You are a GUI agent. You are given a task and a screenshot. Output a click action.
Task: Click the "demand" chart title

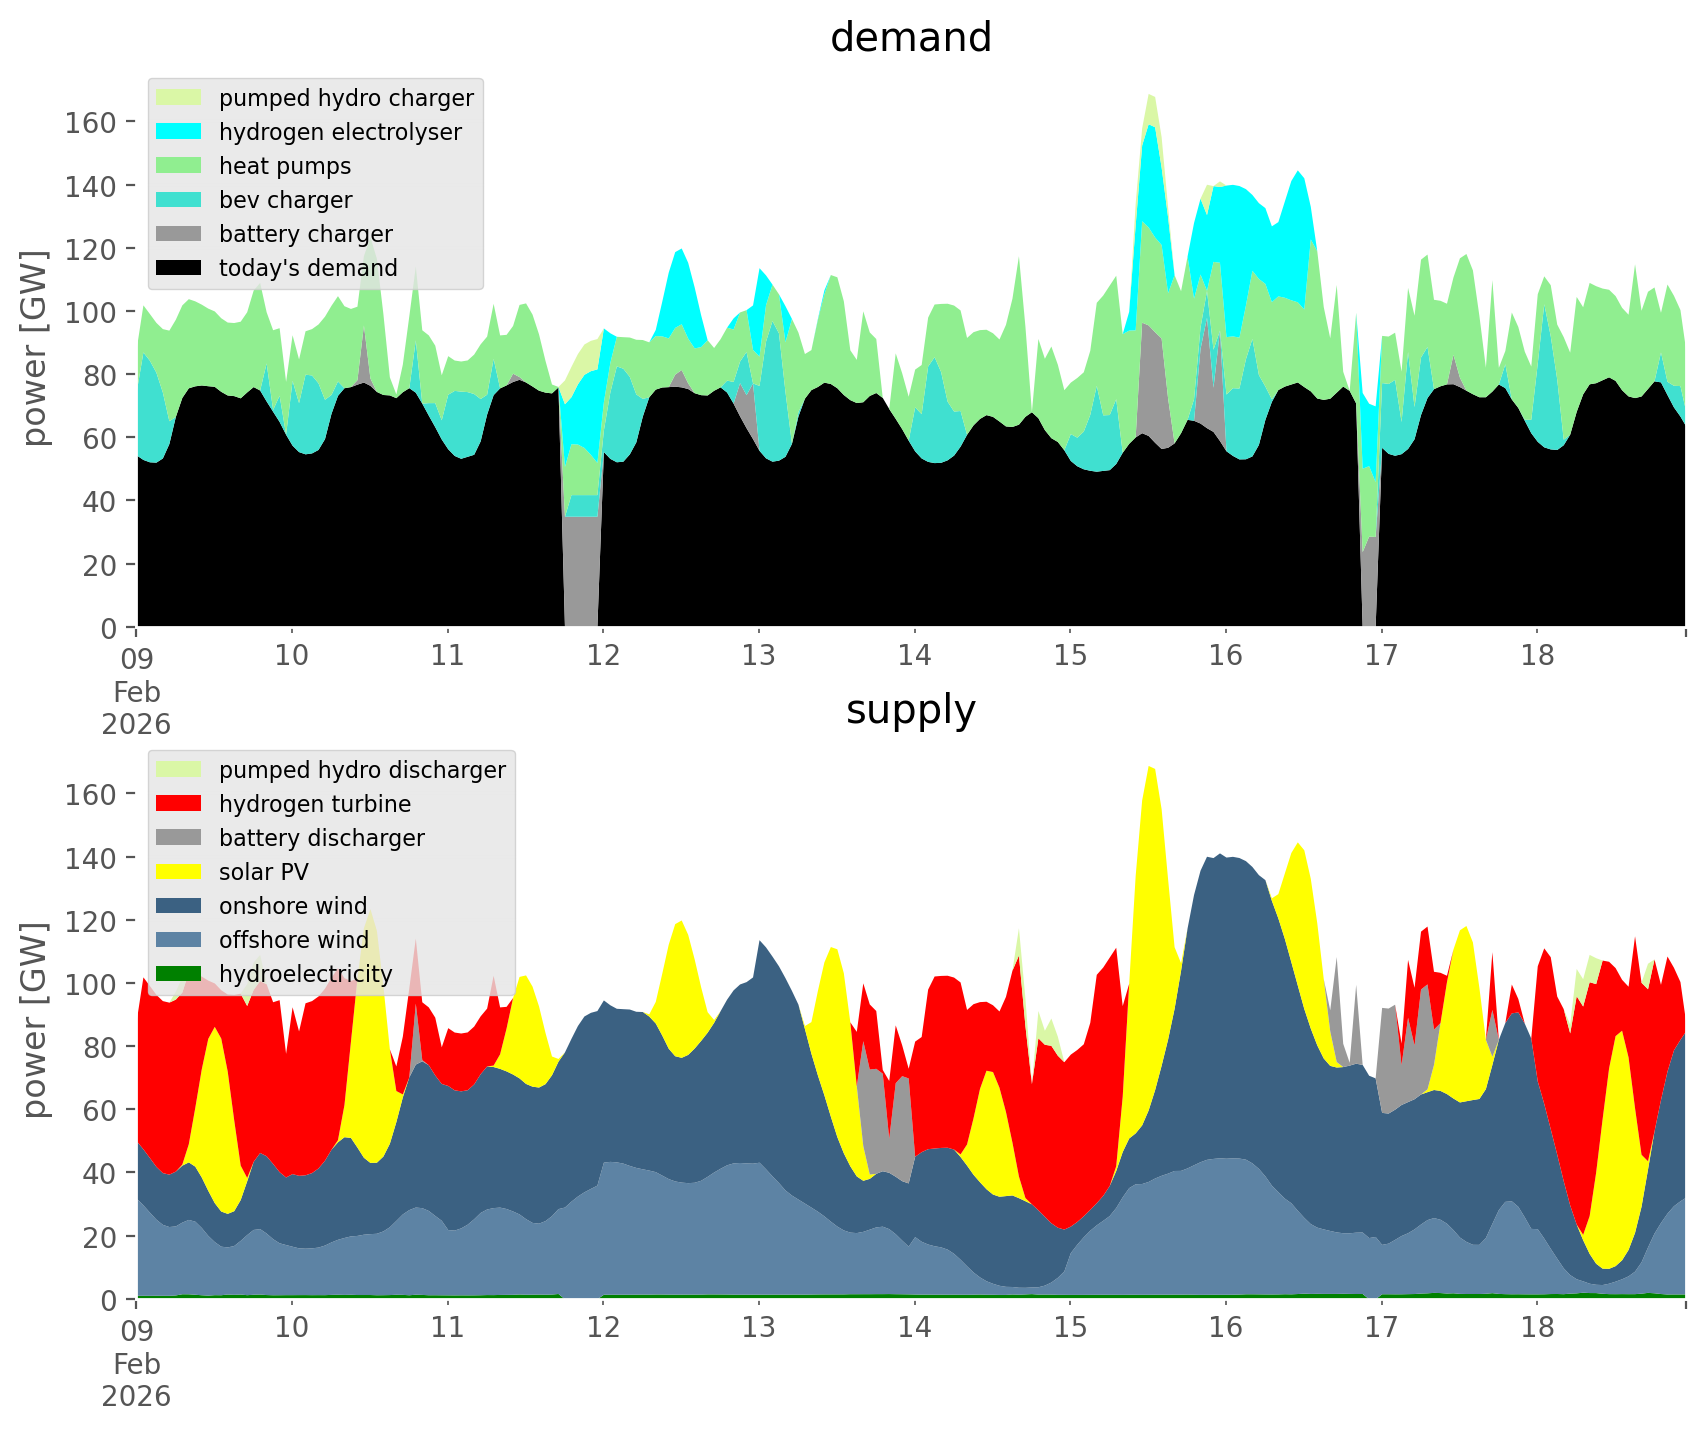[x=910, y=38]
